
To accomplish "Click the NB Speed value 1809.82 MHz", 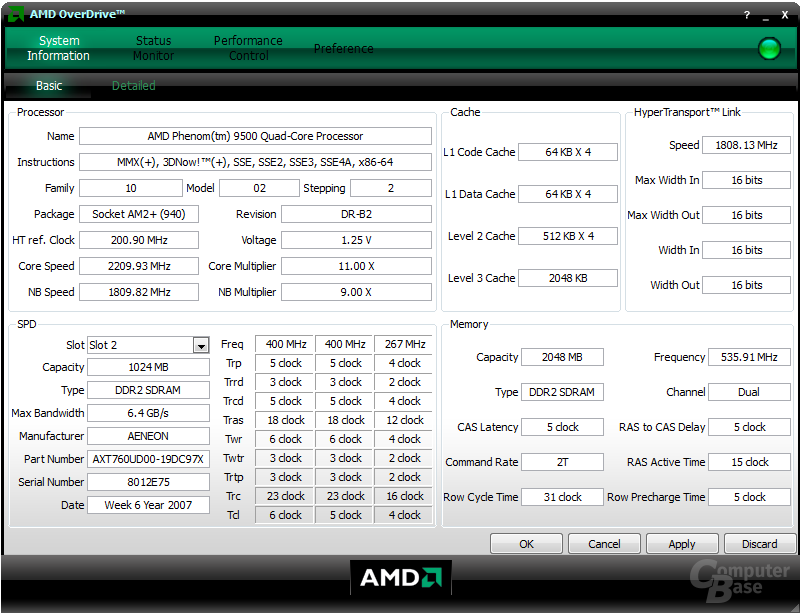I will coord(139,292).
